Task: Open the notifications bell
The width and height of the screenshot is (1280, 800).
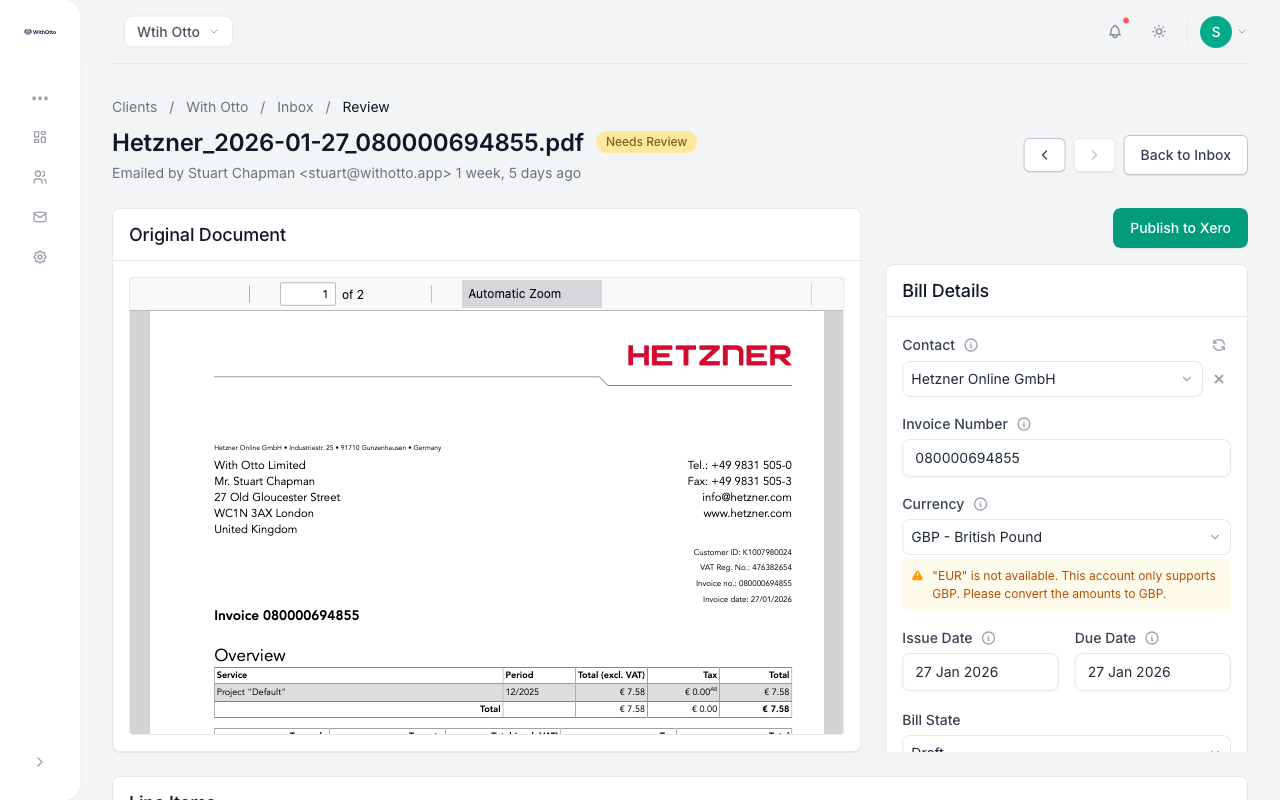Action: point(1115,32)
